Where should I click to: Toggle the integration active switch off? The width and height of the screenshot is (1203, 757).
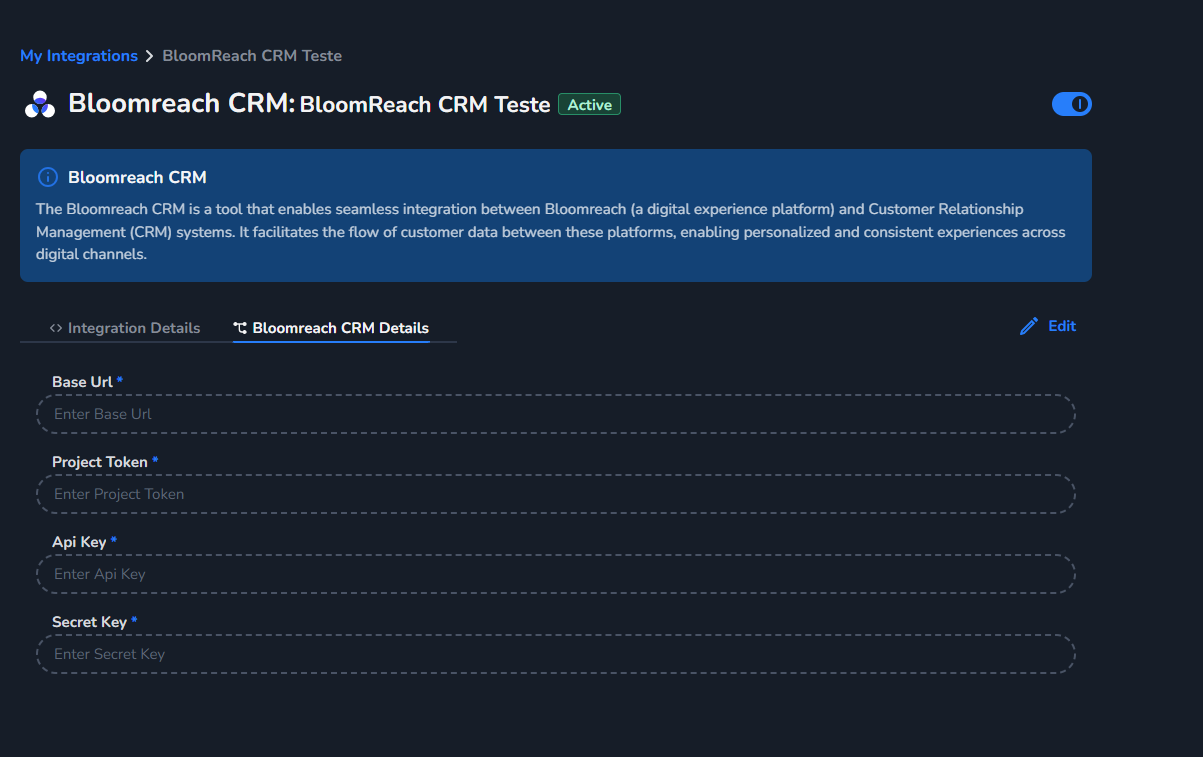point(1072,104)
